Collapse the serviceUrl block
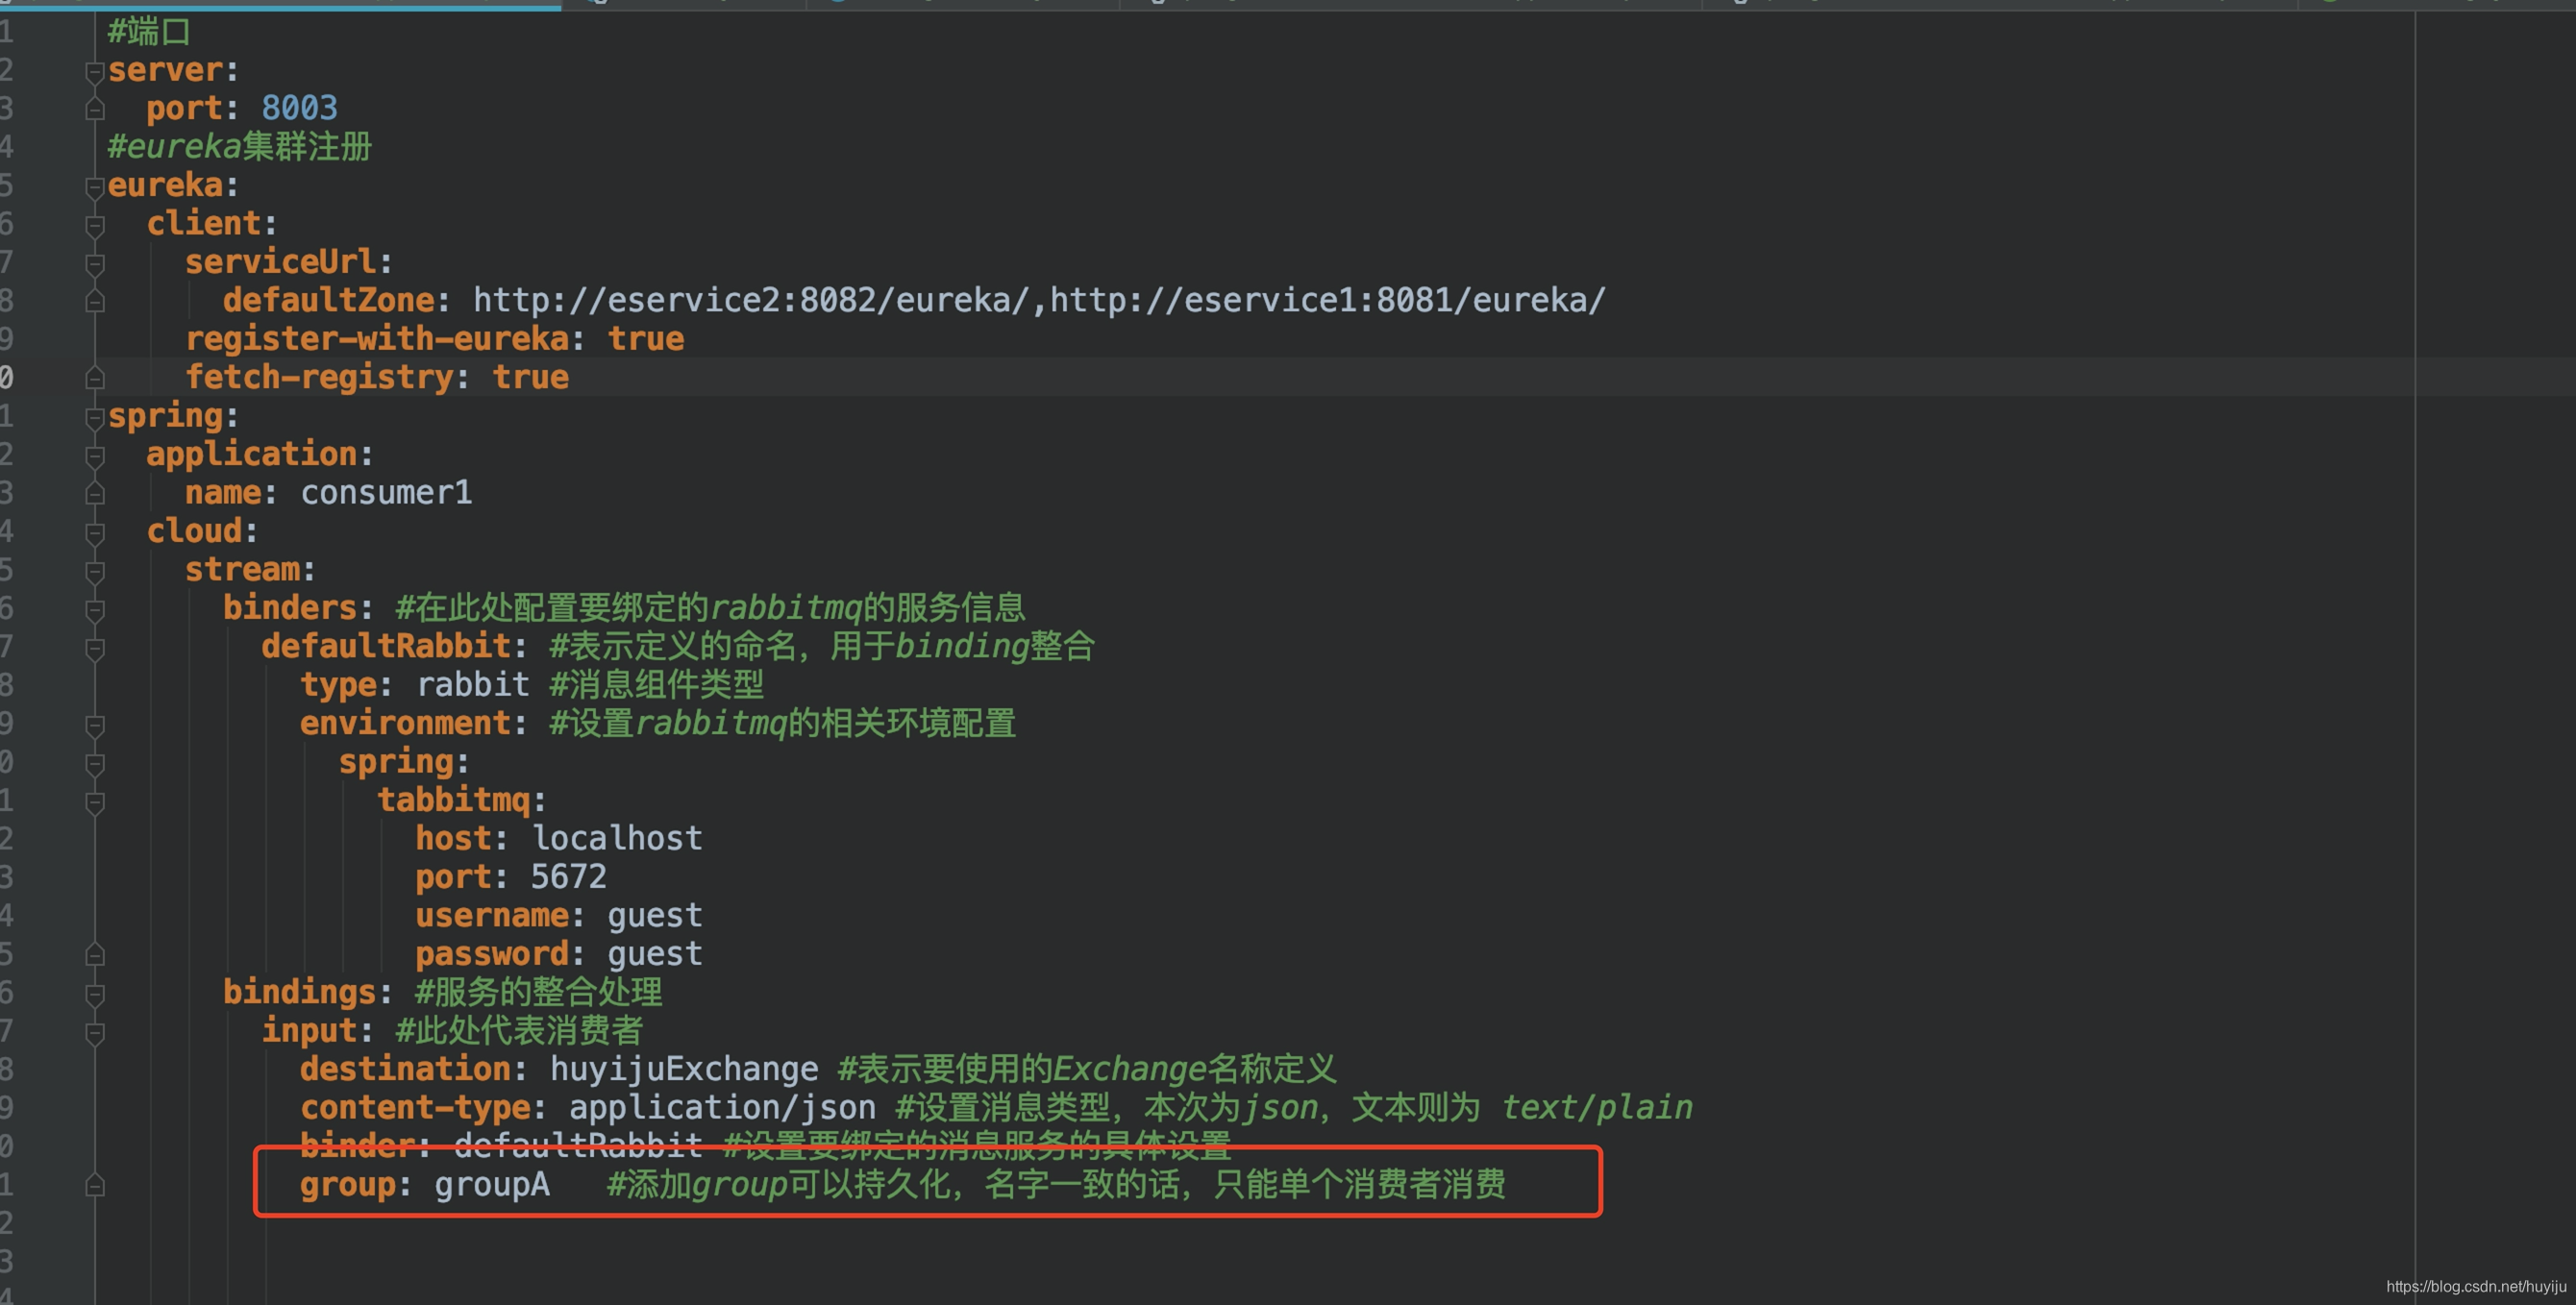Image resolution: width=2576 pixels, height=1305 pixels. (95, 264)
